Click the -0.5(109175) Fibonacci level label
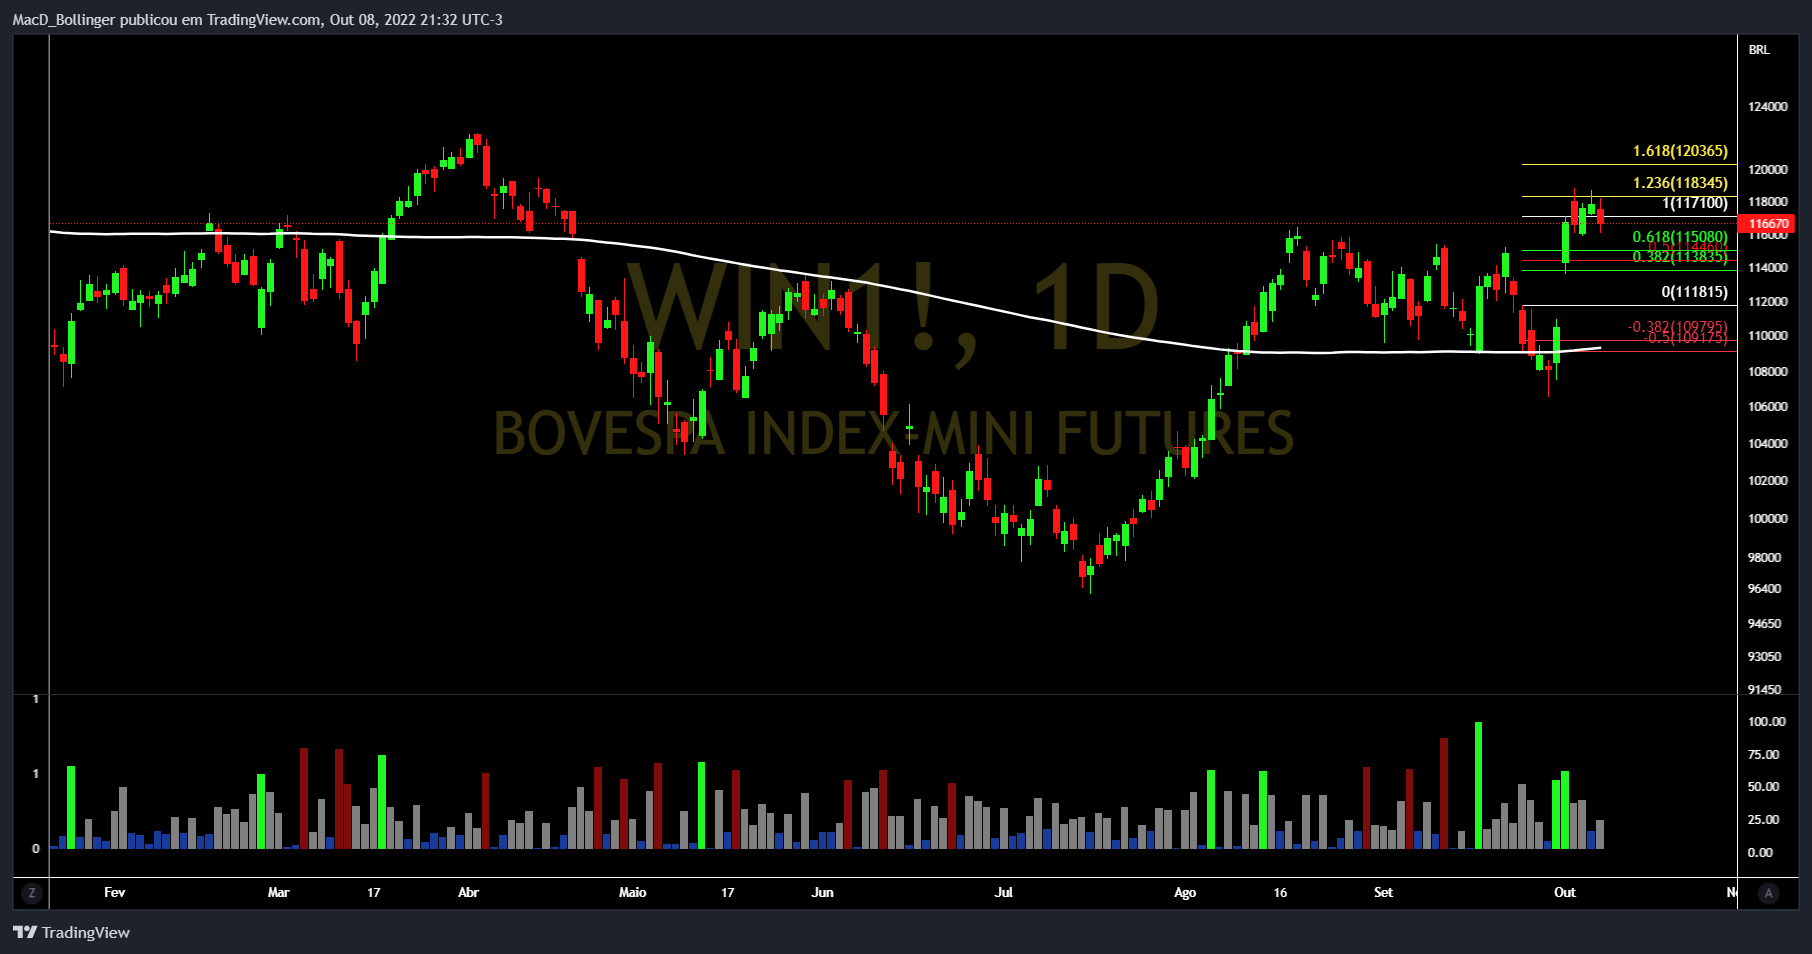The width and height of the screenshot is (1812, 954). coord(1686,338)
